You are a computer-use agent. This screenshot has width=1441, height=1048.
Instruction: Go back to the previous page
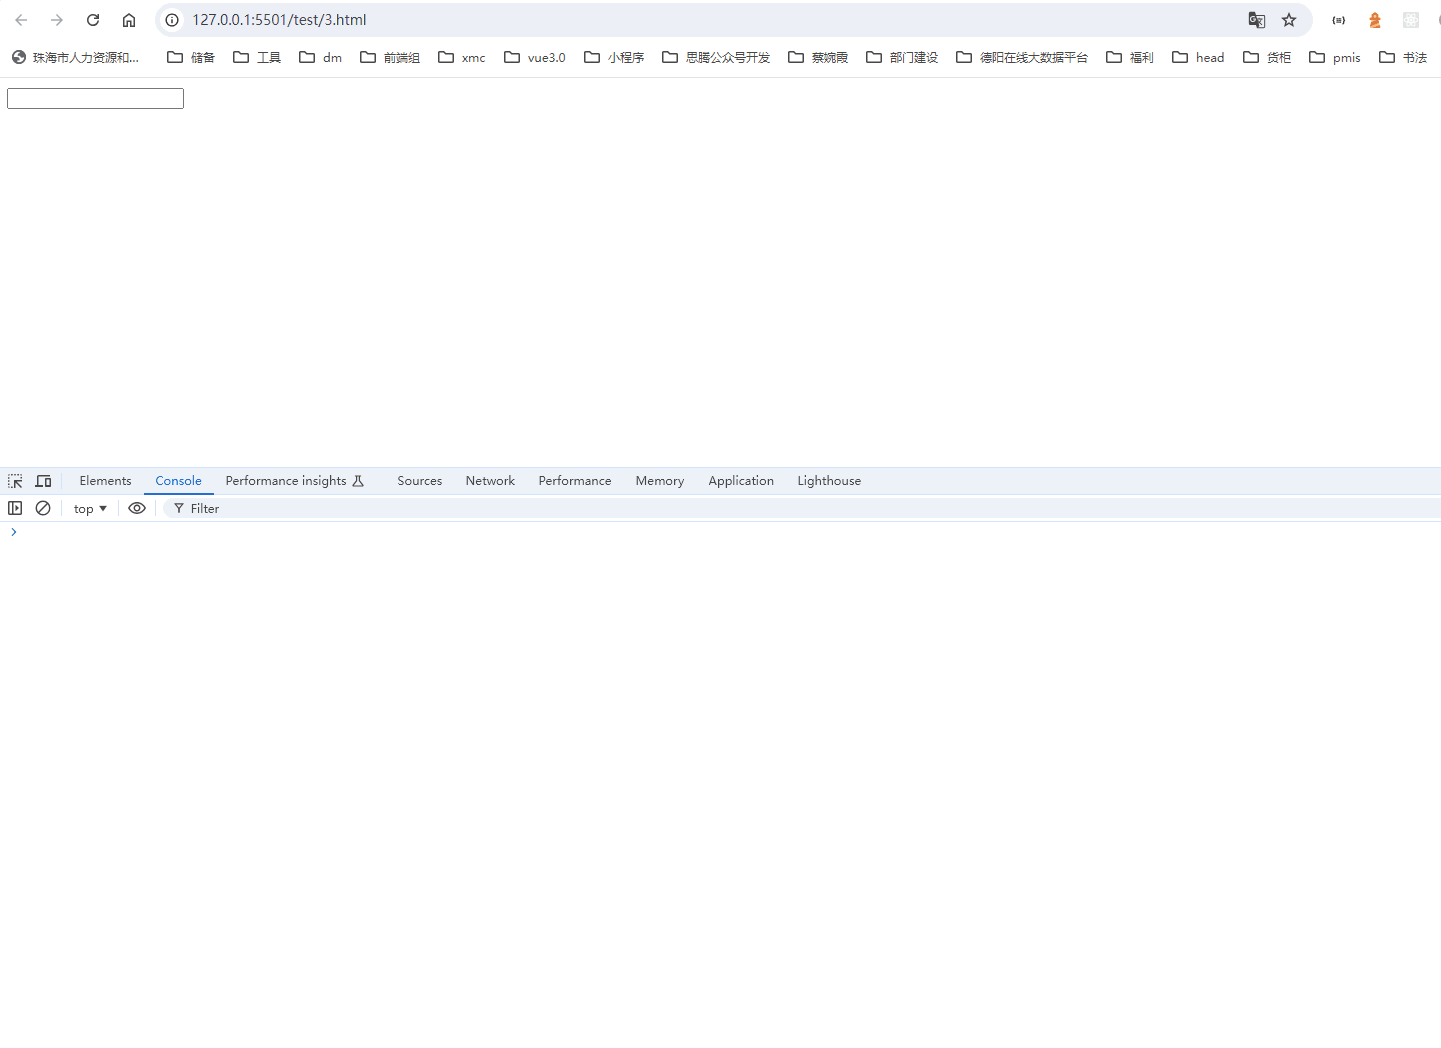21,19
